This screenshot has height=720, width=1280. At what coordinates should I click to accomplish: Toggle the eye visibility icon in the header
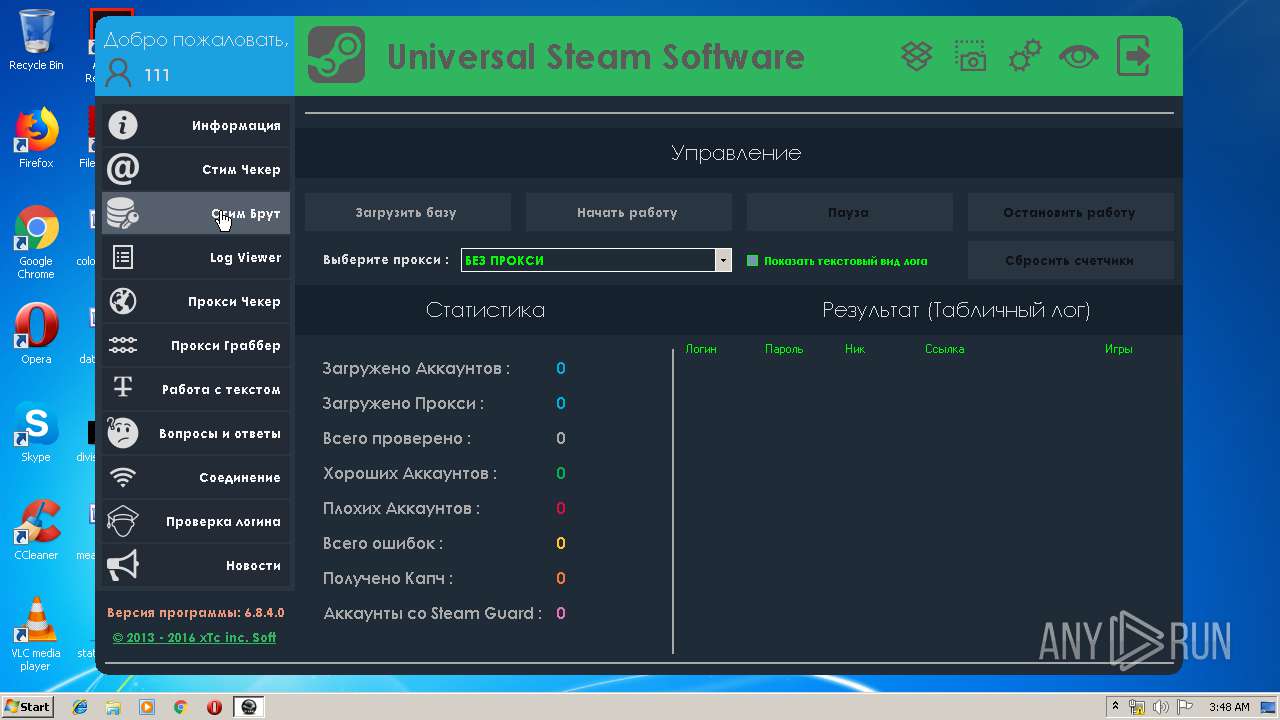[x=1079, y=56]
